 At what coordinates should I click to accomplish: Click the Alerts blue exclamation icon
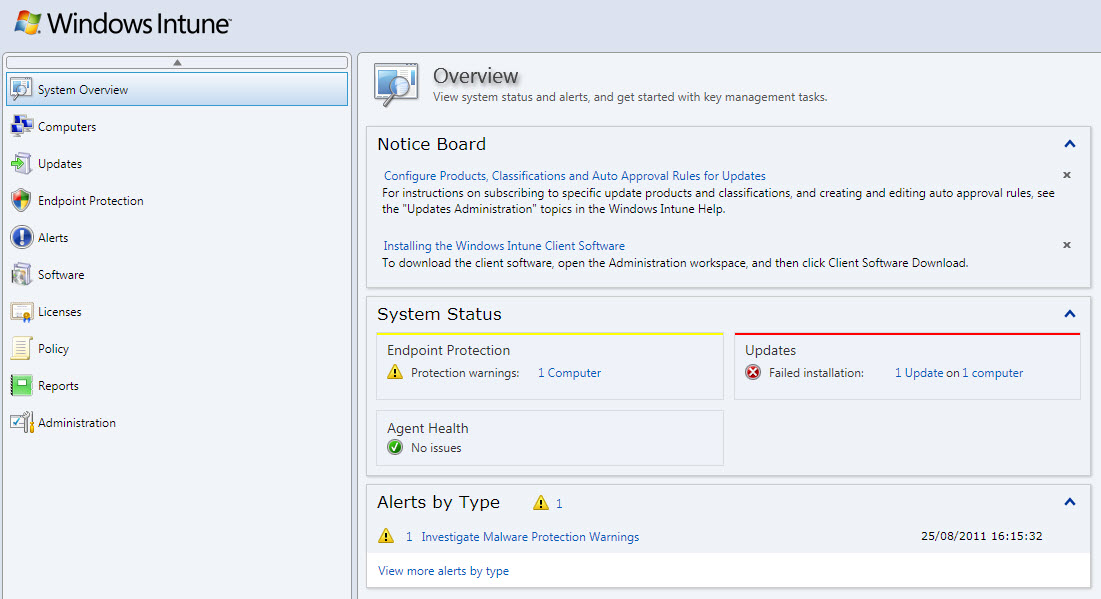21,237
